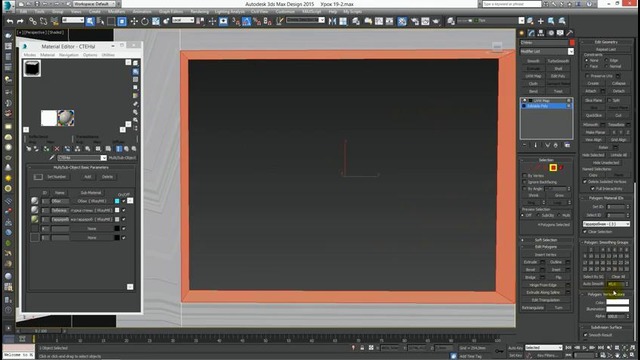Click the TurboSmooth modifier button
640x360 pixels.
558,61
